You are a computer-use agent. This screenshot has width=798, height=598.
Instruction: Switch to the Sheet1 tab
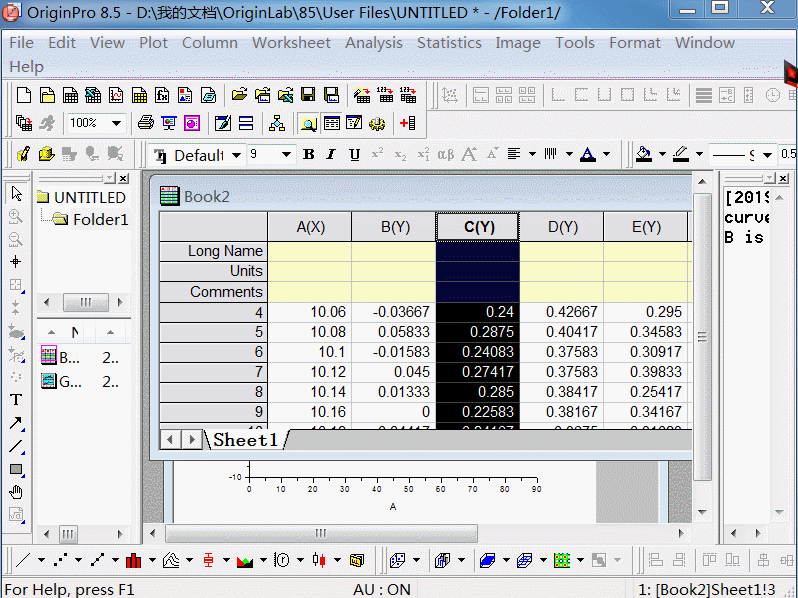tap(246, 440)
